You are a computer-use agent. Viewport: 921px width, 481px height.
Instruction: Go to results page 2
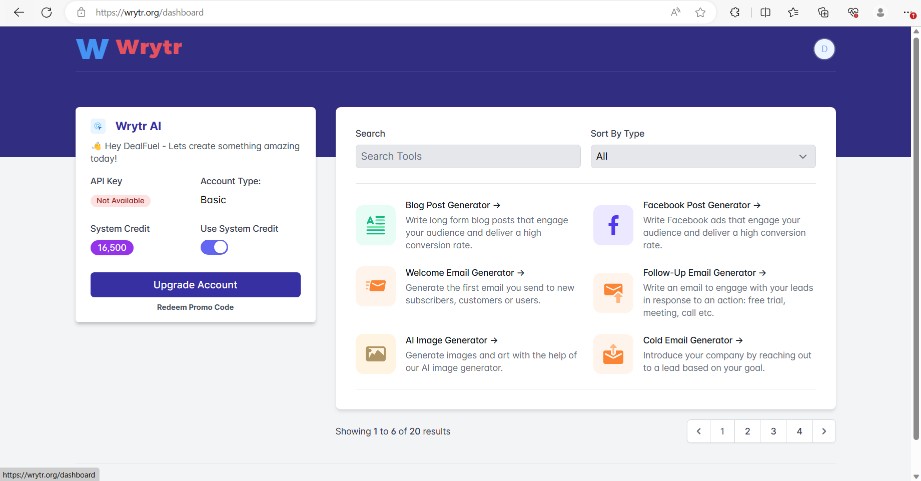[747, 431]
